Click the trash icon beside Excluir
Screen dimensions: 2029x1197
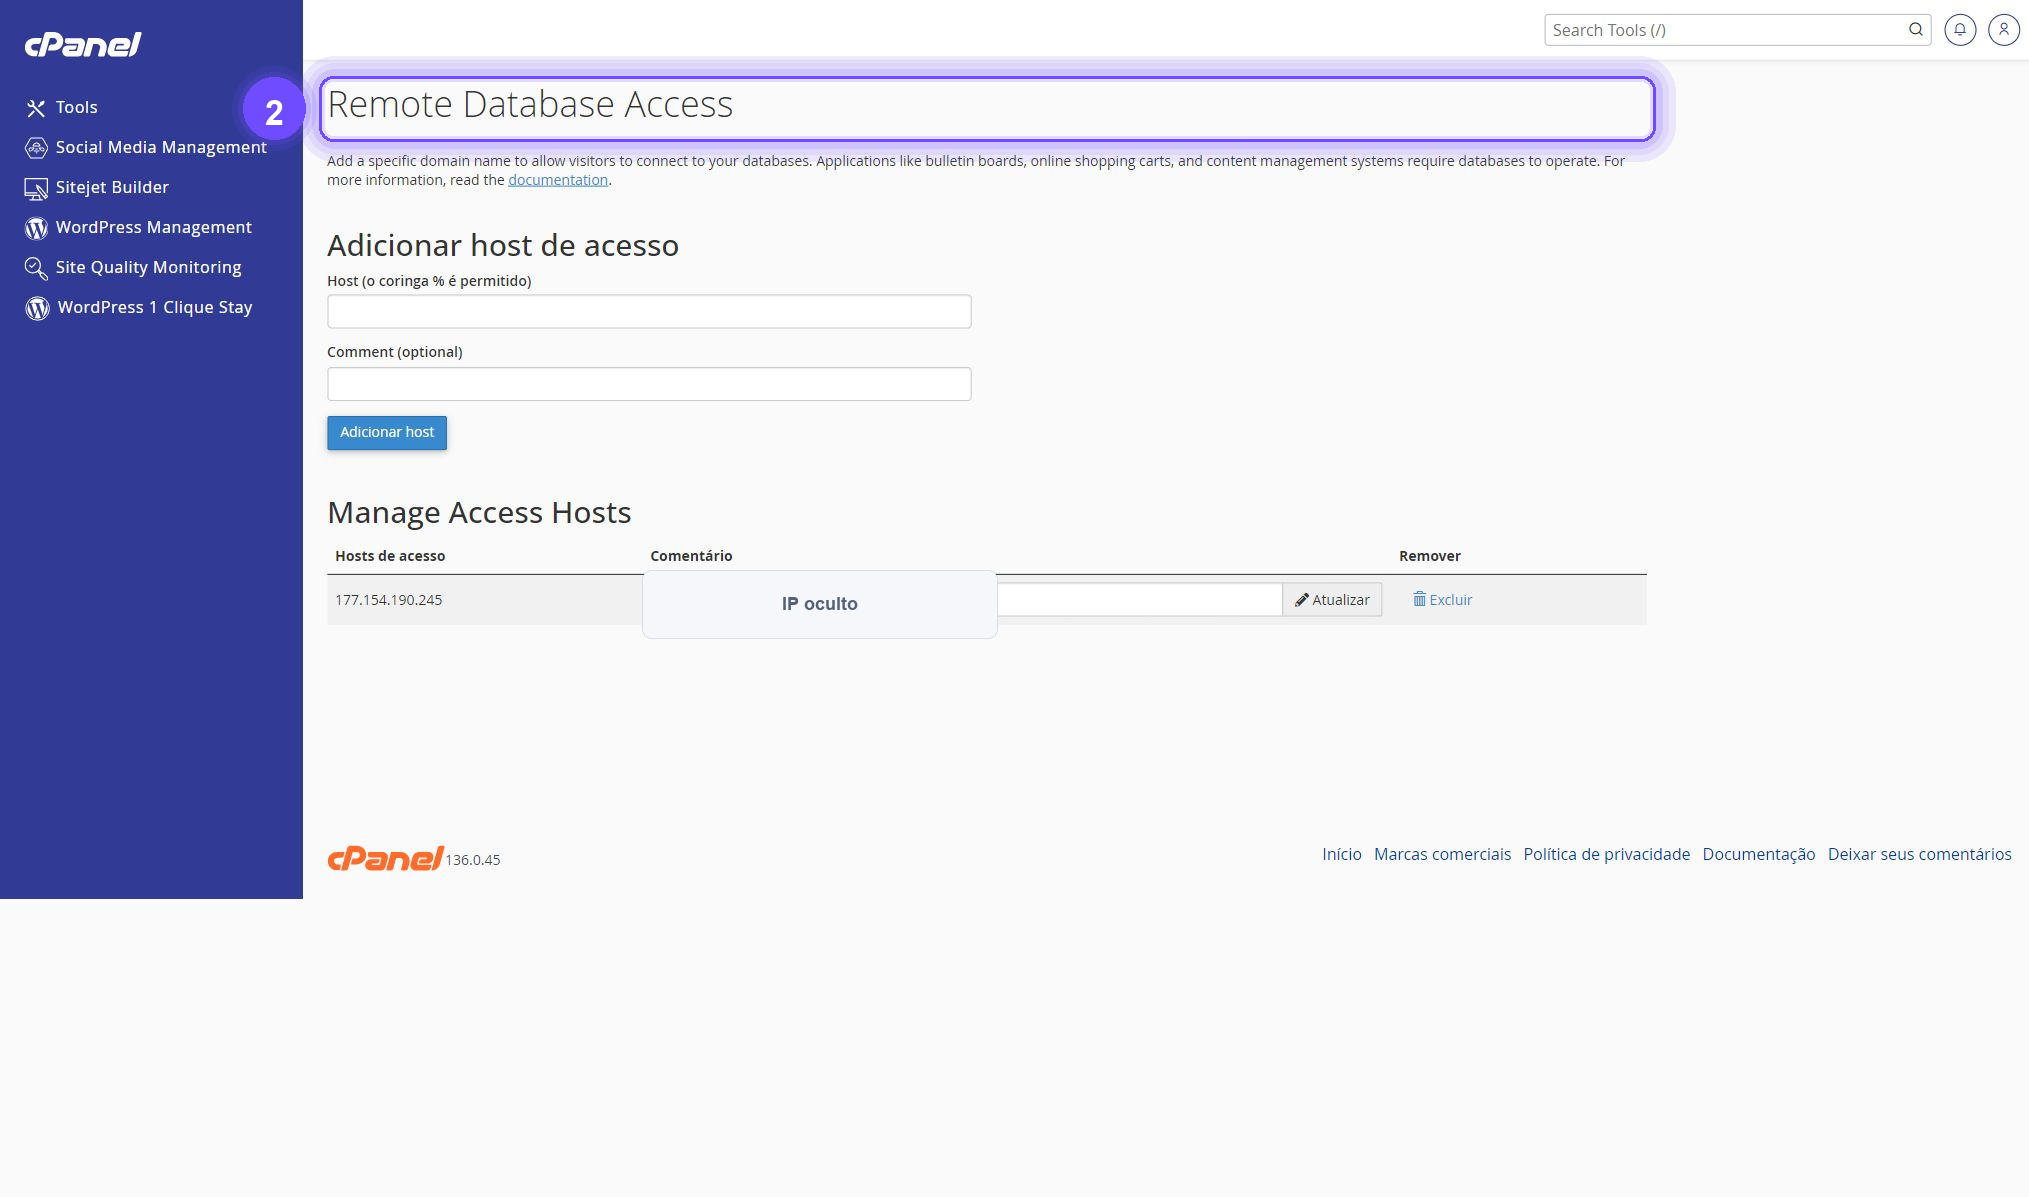click(x=1419, y=599)
